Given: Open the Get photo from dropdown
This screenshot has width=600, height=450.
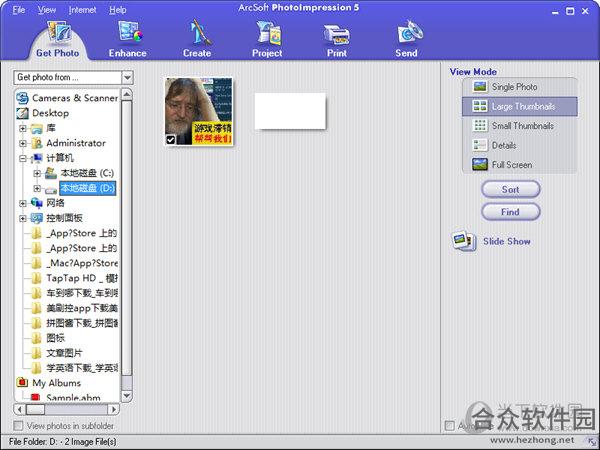Looking at the screenshot, I should coord(127,77).
